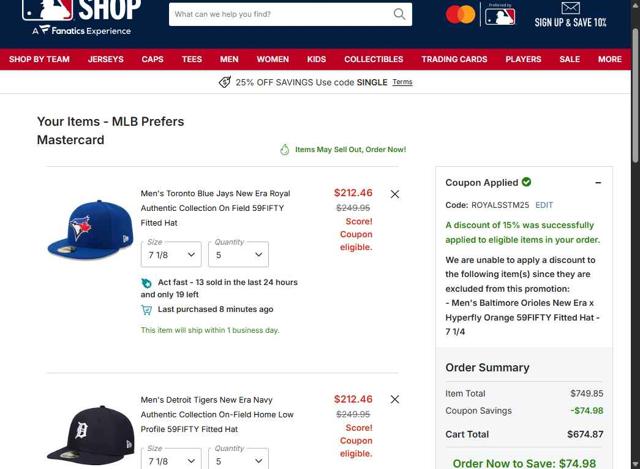Click the Sign Up & Save envelope icon
Image resolution: width=640 pixels, height=469 pixels.
click(x=570, y=8)
